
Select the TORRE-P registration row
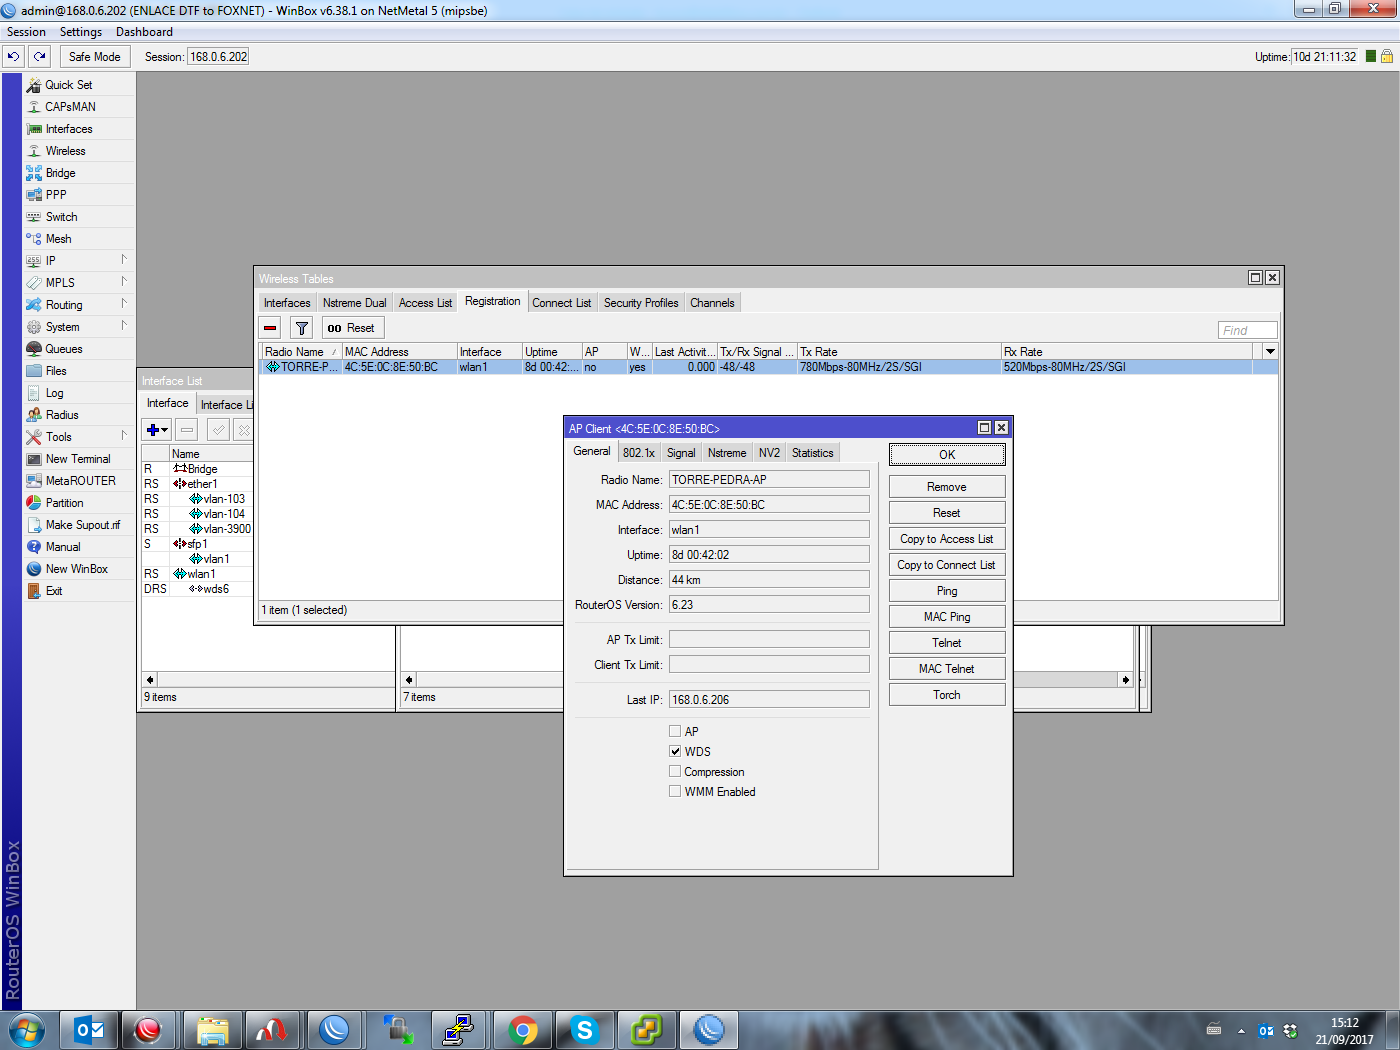768,367
